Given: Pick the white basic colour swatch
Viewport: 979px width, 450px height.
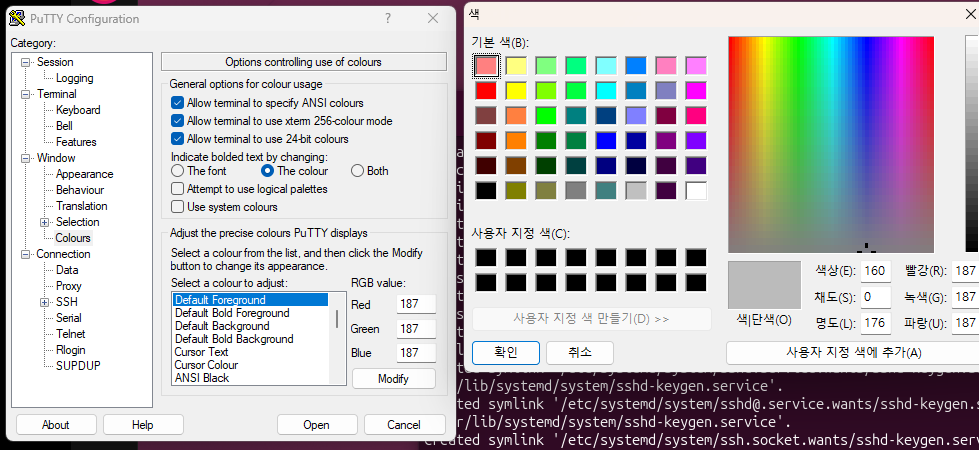Looking at the screenshot, I should (x=696, y=190).
